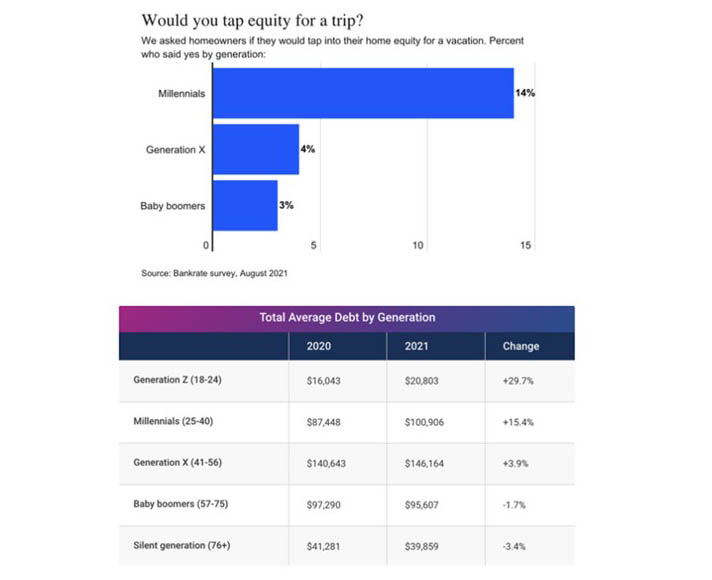Select the 2021 column header
This screenshot has height=580, width=712.
tap(417, 346)
